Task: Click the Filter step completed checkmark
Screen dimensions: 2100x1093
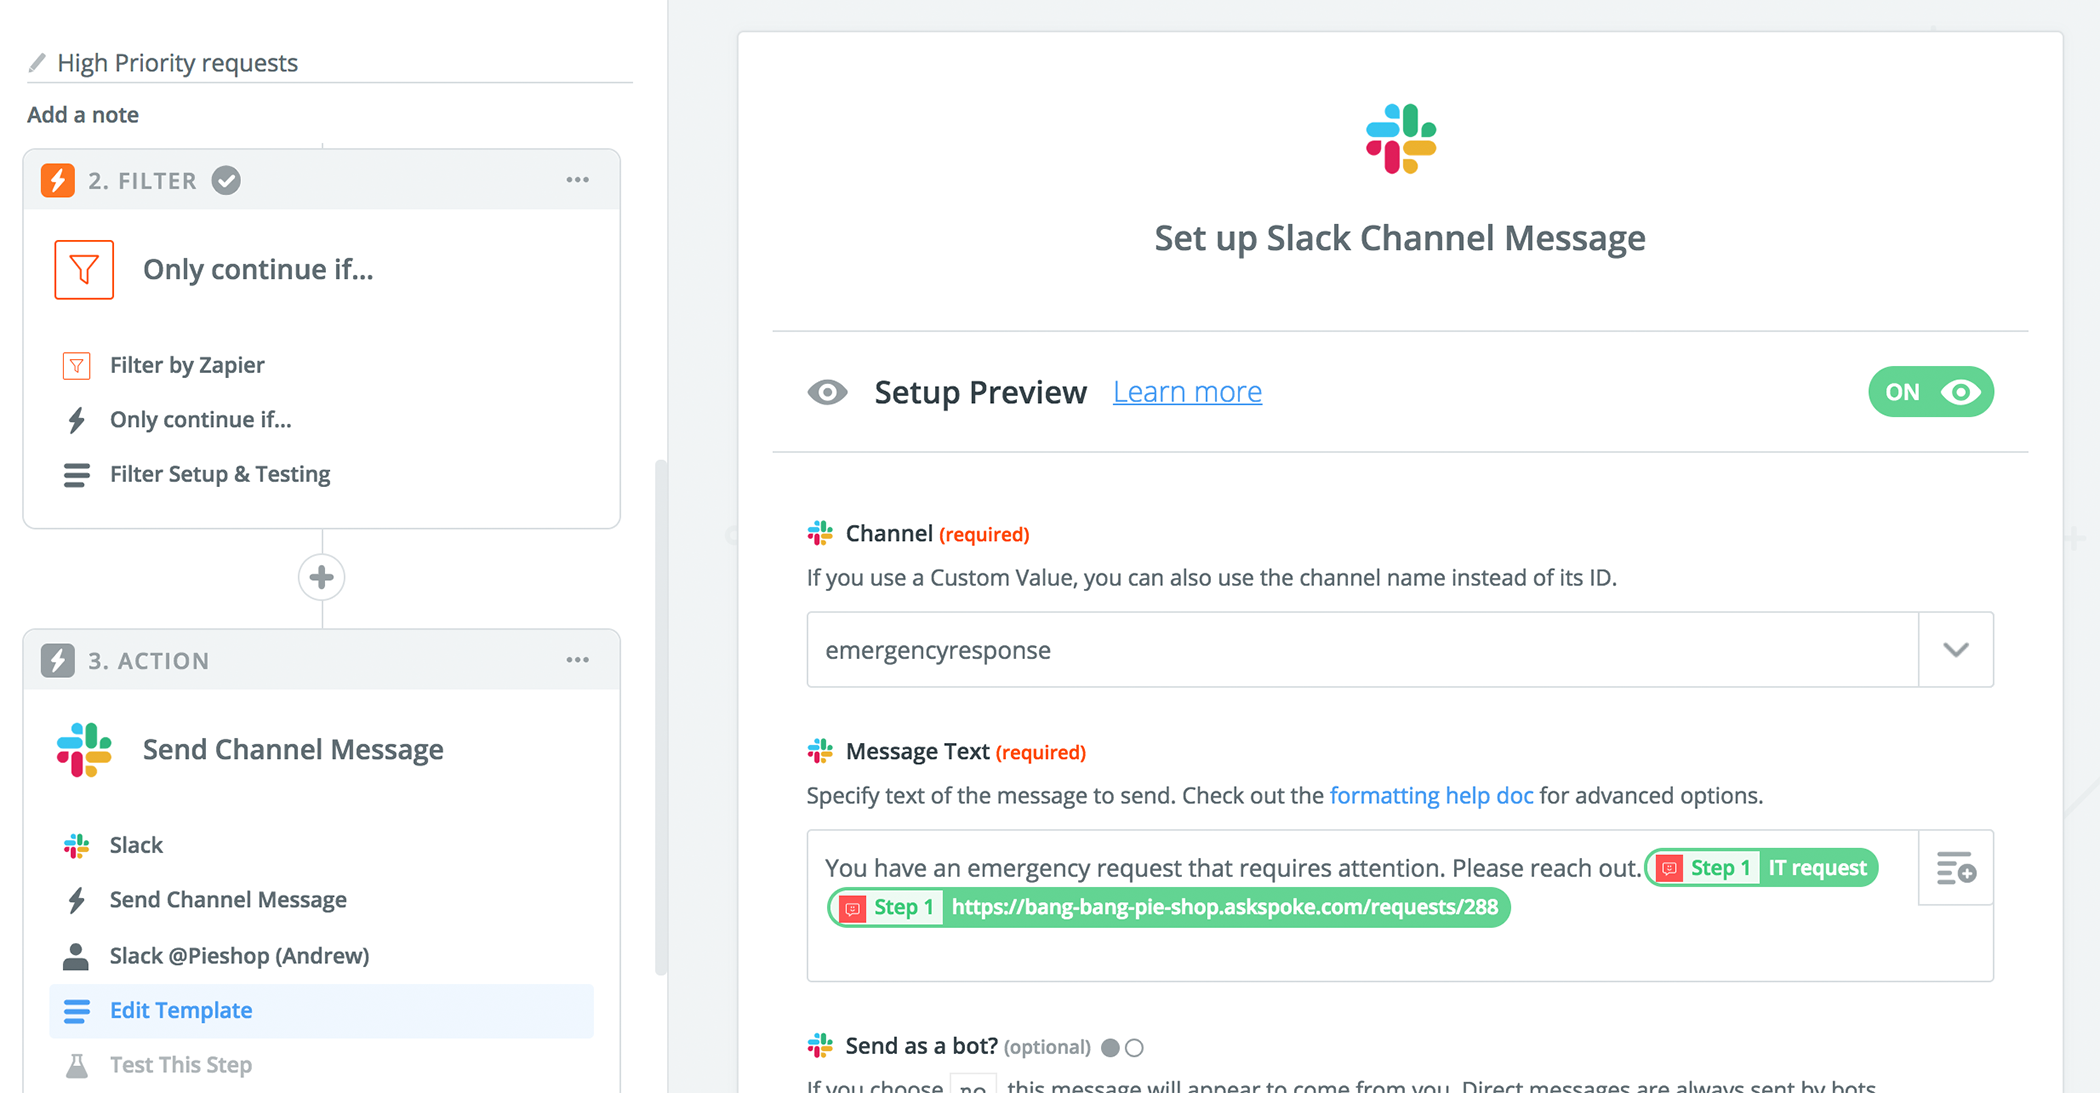Action: [x=226, y=180]
